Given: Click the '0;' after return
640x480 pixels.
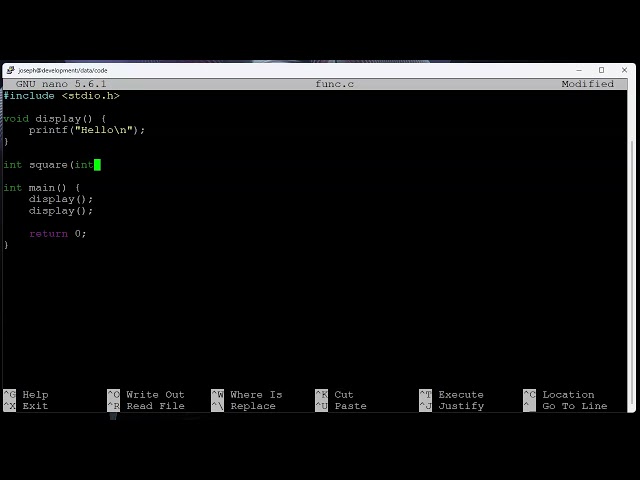Looking at the screenshot, I should 80,234.
